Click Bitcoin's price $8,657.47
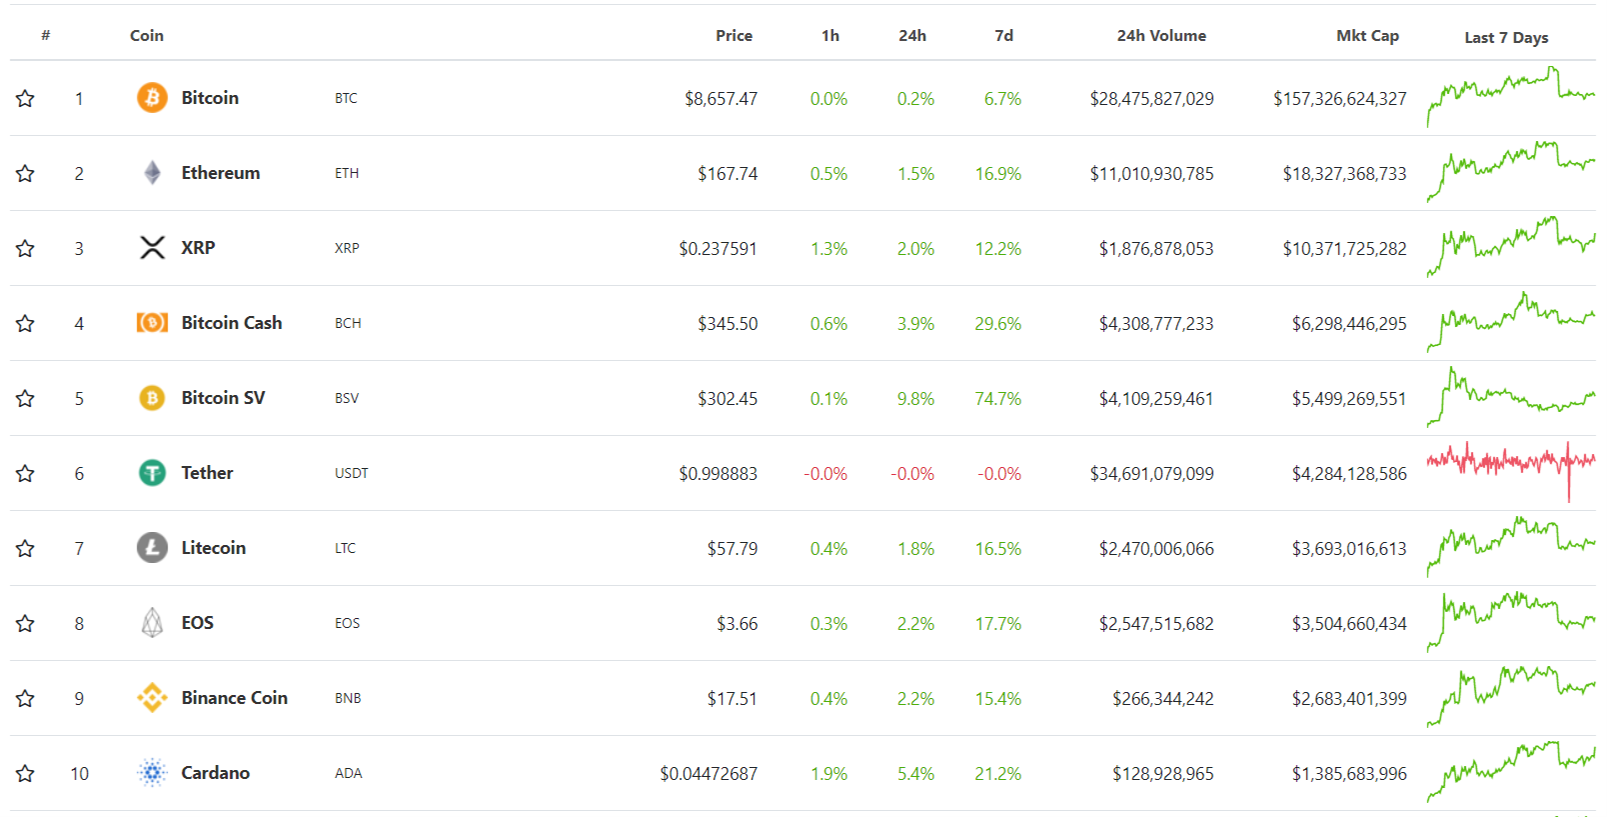Image resolution: width=1607 pixels, height=817 pixels. pos(721,99)
